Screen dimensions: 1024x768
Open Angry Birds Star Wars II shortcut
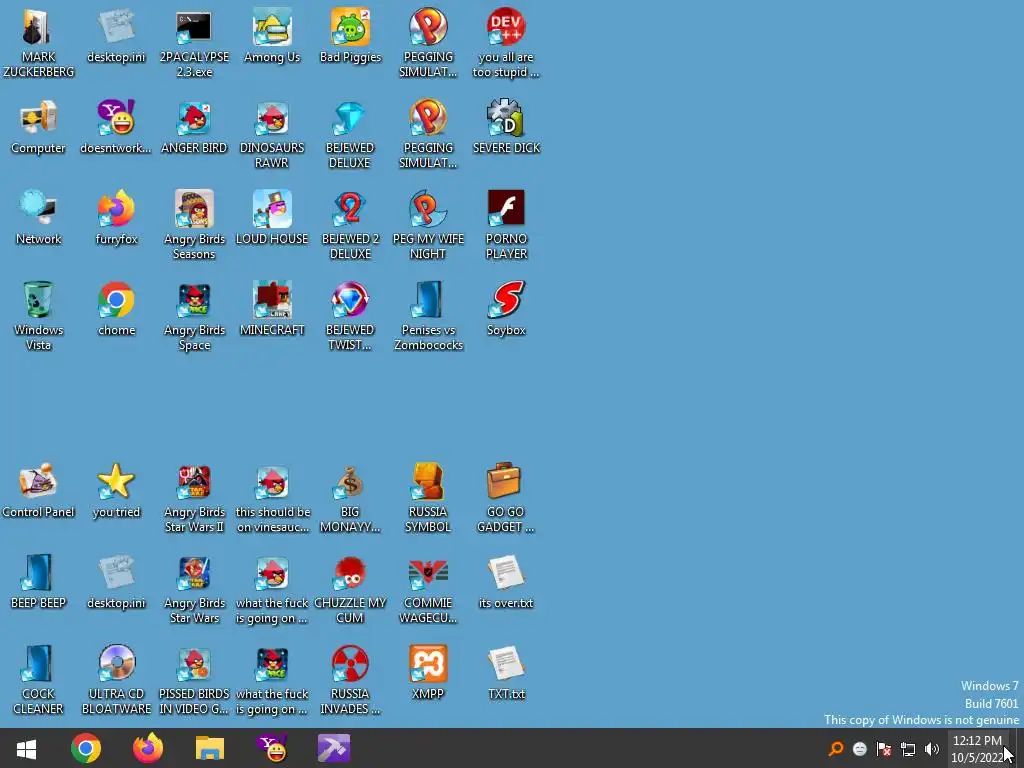[x=194, y=483]
